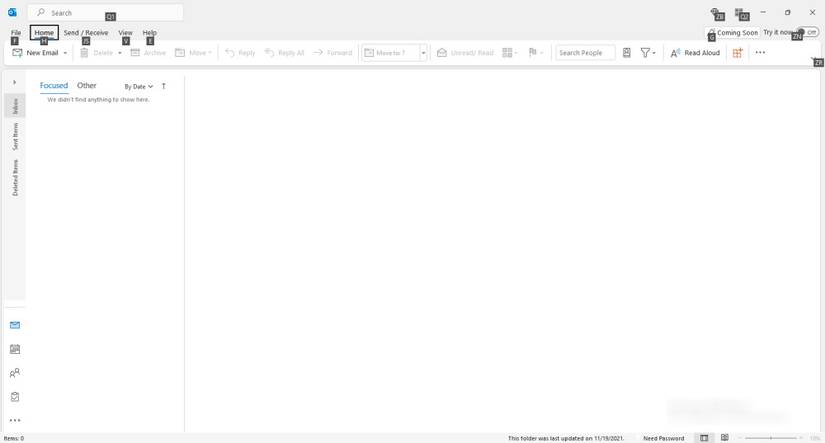This screenshot has width=825, height=443.
Task: Switch to the Send / Receive tab
Action: (86, 33)
